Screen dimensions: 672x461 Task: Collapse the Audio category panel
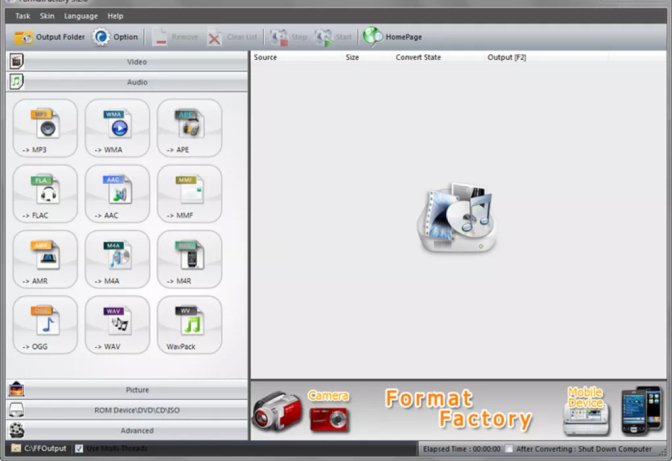pyautogui.click(x=127, y=82)
